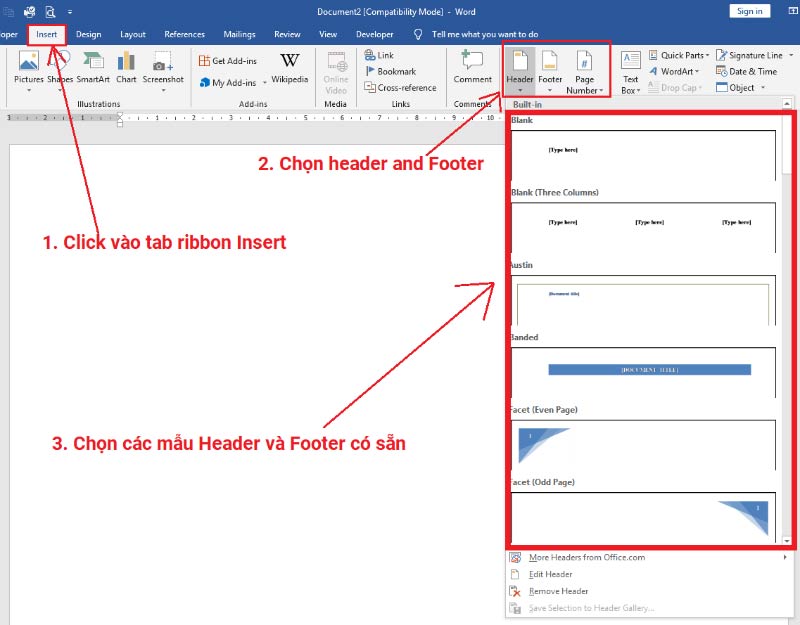Screen dimensions: 800x625
Task: Insert a SmartArt graphic
Action: click(x=93, y=67)
